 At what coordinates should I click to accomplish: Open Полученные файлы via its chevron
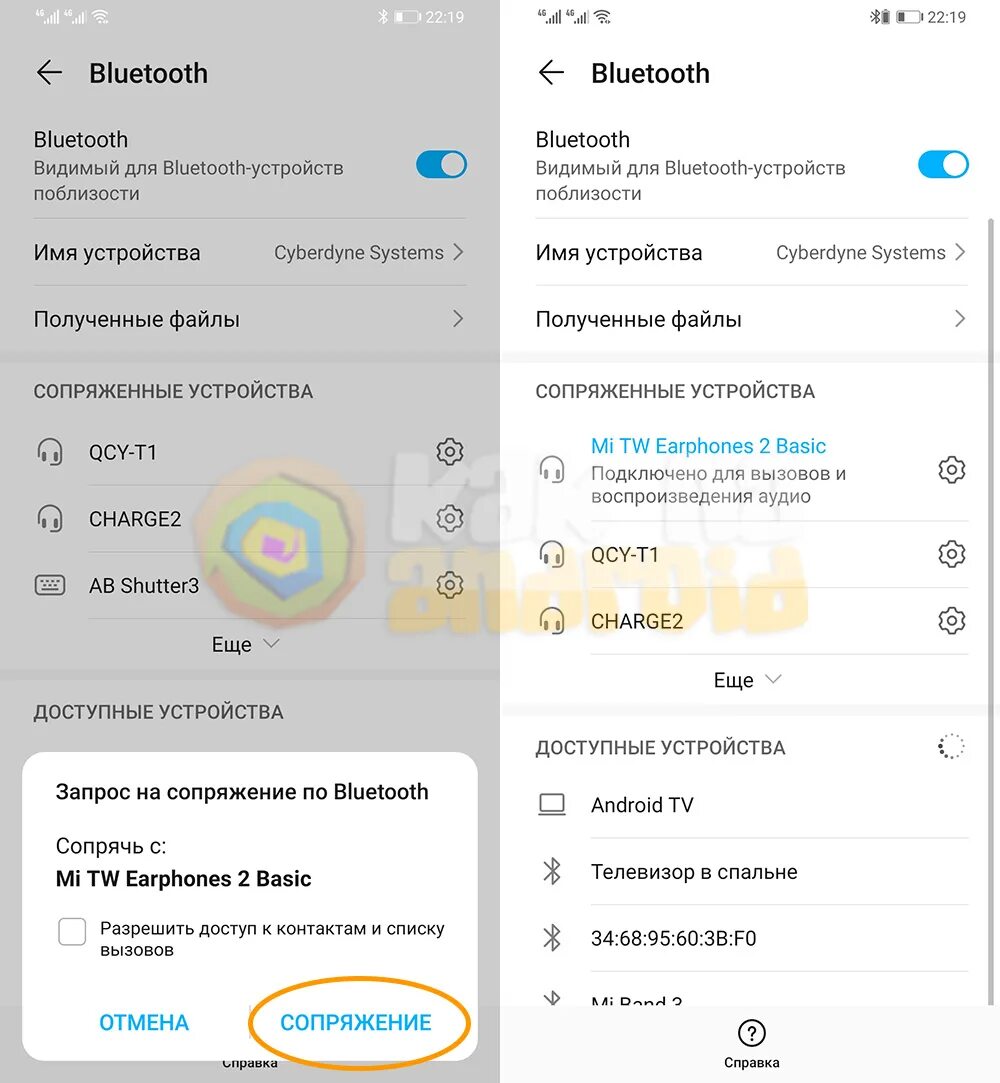tap(457, 319)
